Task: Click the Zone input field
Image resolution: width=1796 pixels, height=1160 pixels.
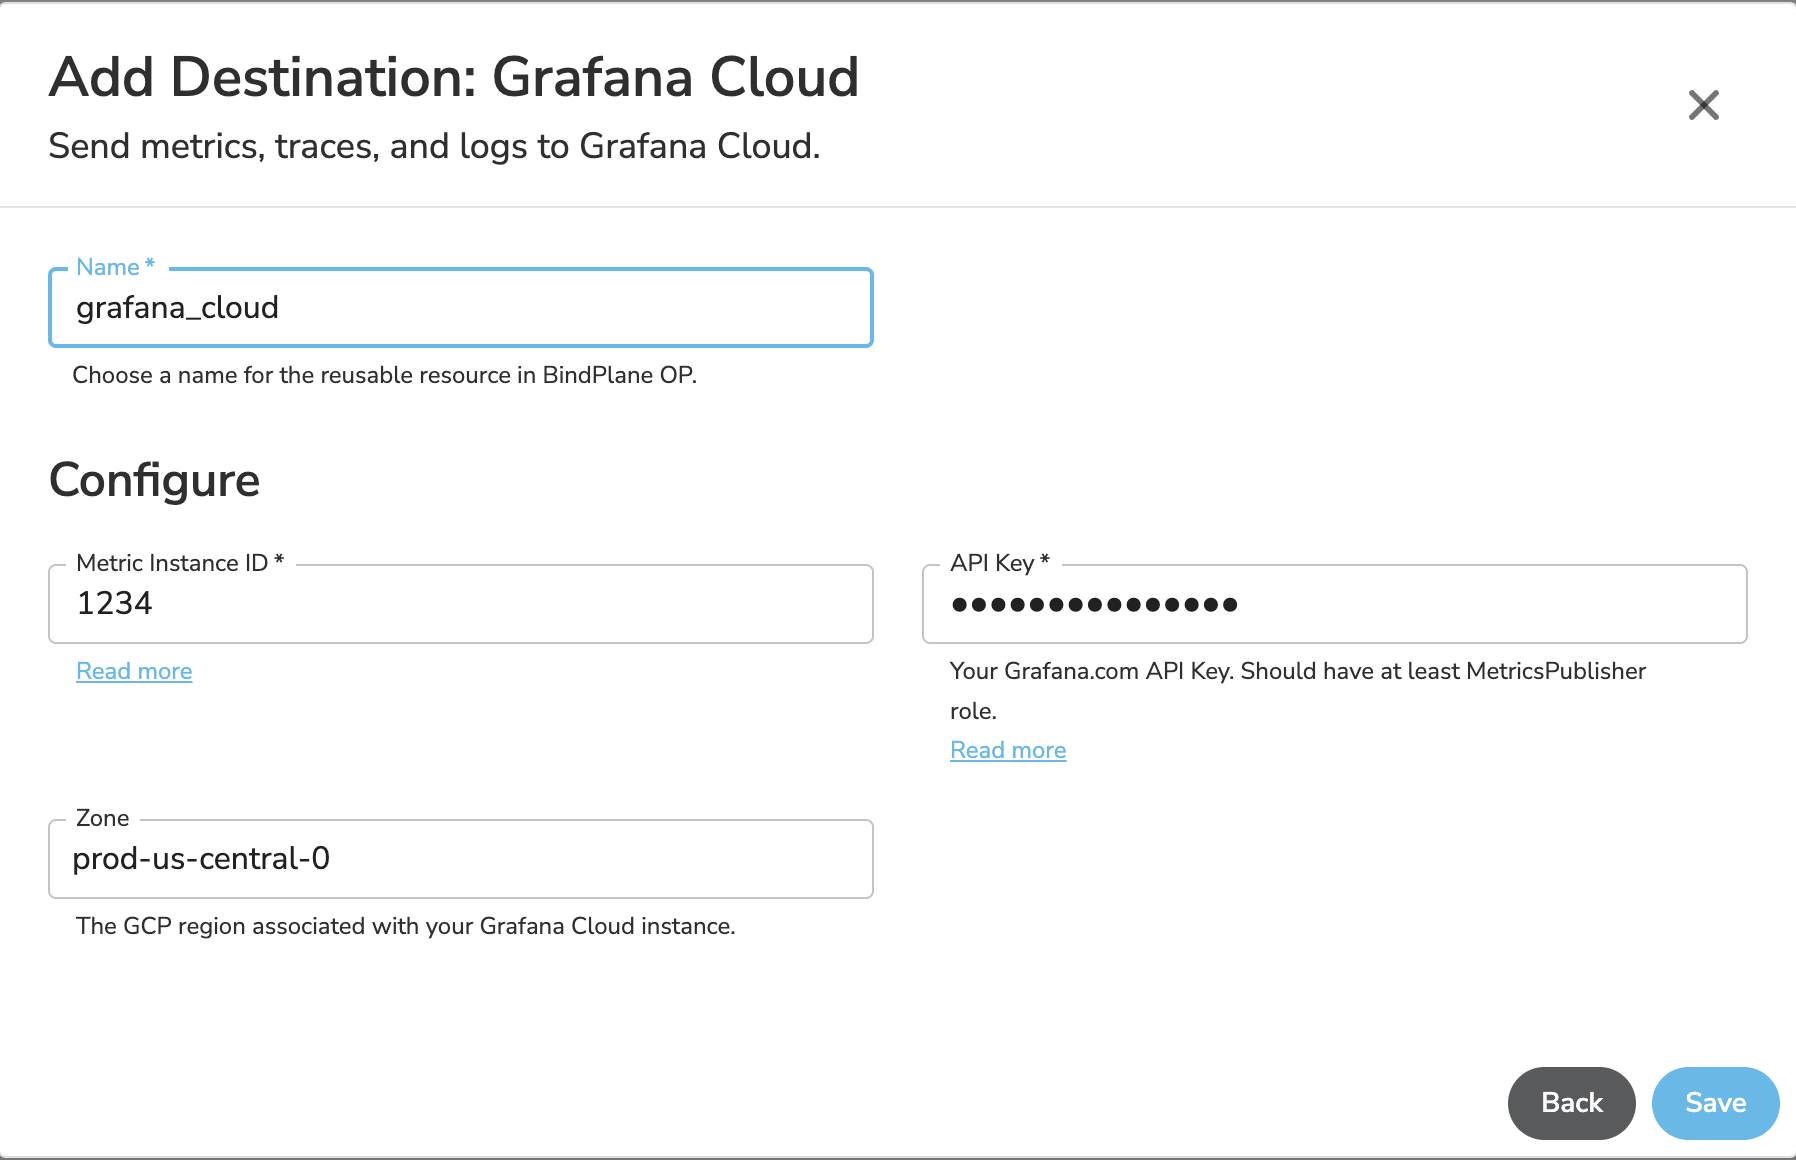Action: pyautogui.click(x=461, y=859)
